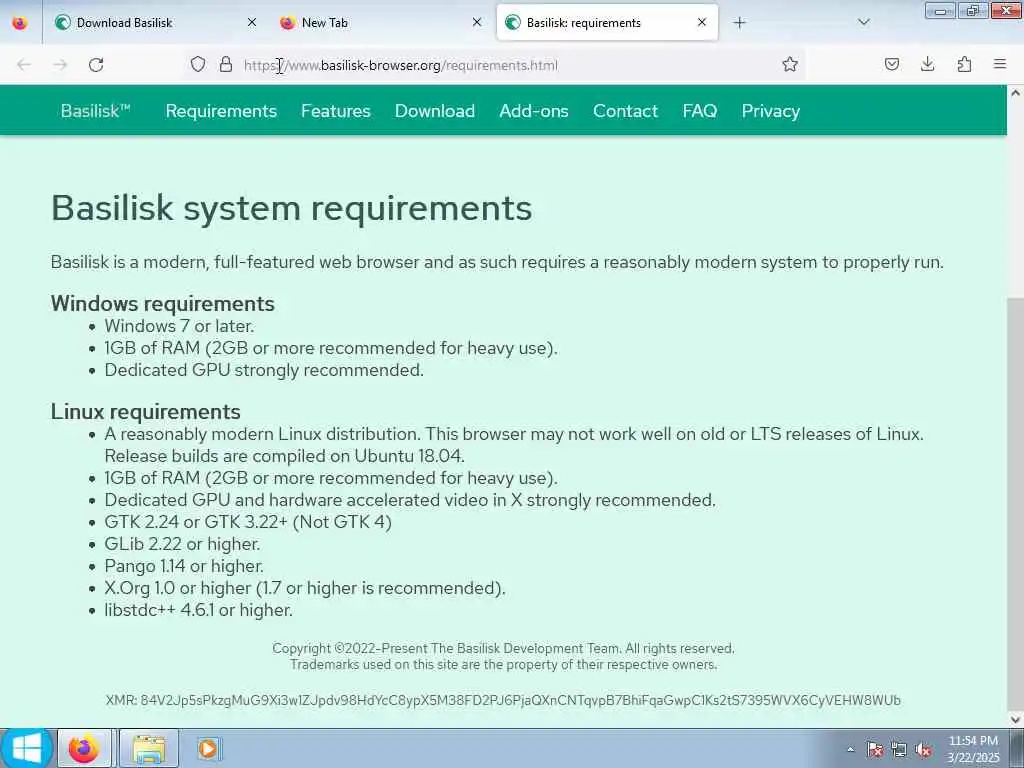Screen dimensions: 1024x768
Task: Click the Firefox View icon in the tab bar
Action: tap(20, 23)
